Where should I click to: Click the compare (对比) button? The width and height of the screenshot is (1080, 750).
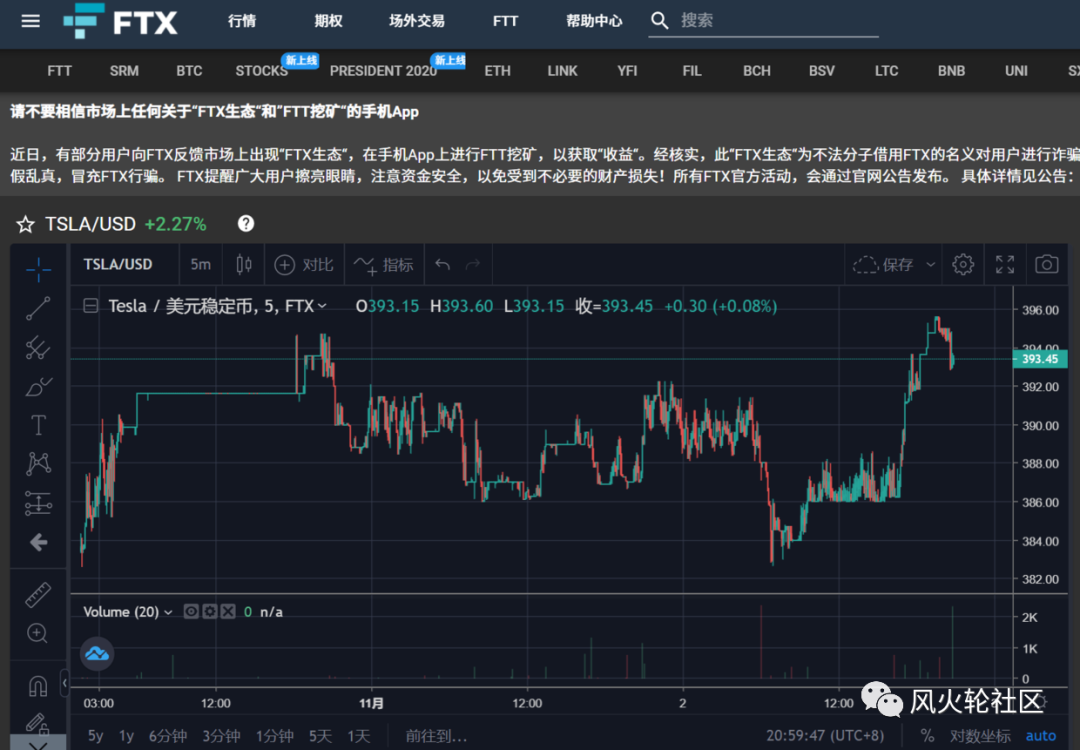304,264
